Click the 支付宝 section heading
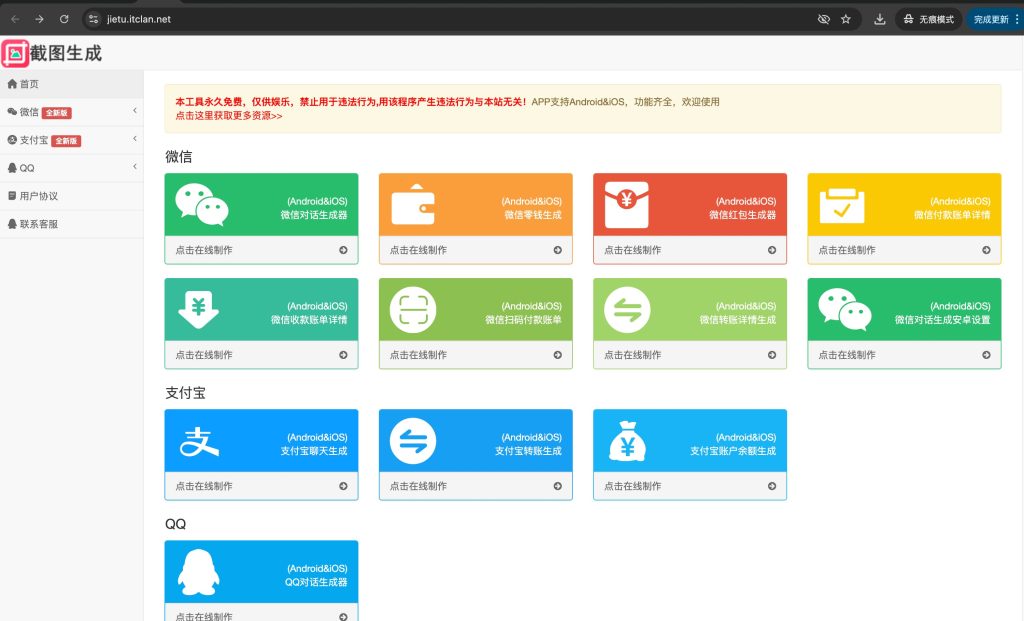 185,393
